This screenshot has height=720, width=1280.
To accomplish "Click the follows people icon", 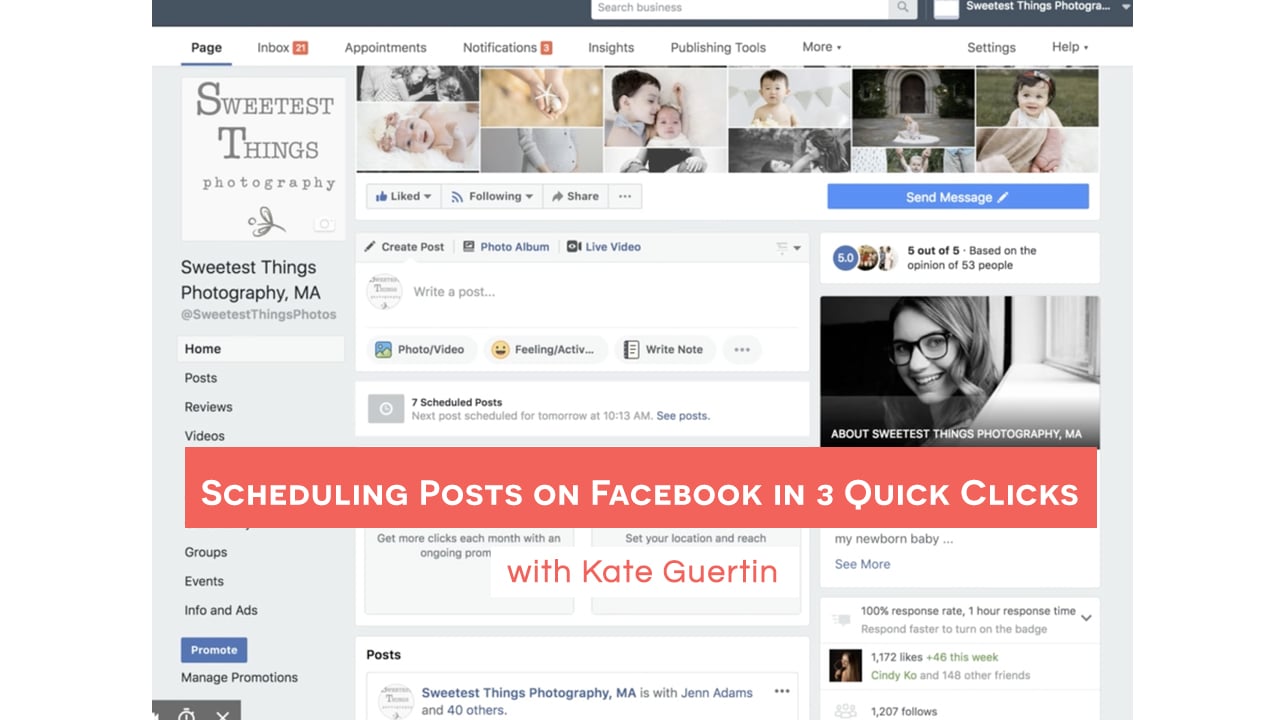I will (x=846, y=711).
